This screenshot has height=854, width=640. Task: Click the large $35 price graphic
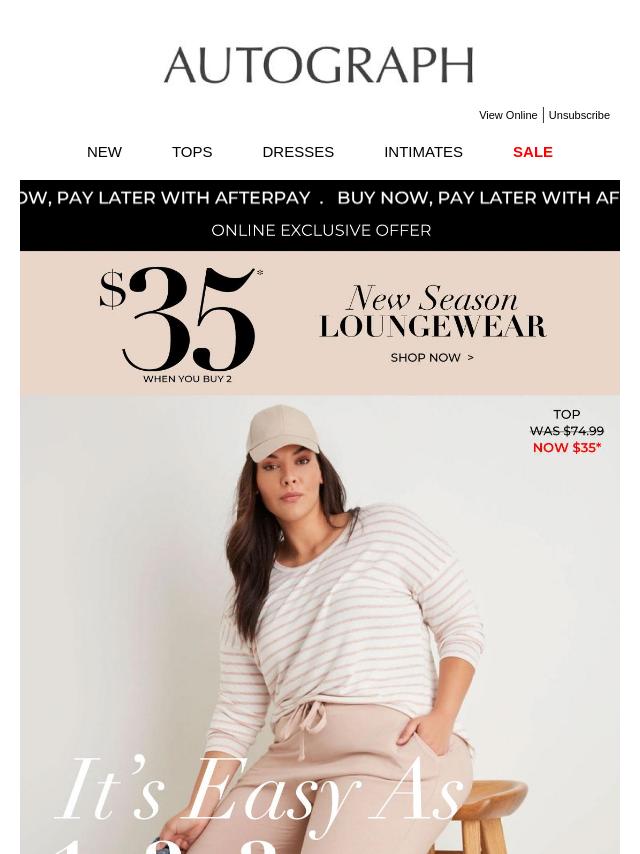click(x=182, y=319)
